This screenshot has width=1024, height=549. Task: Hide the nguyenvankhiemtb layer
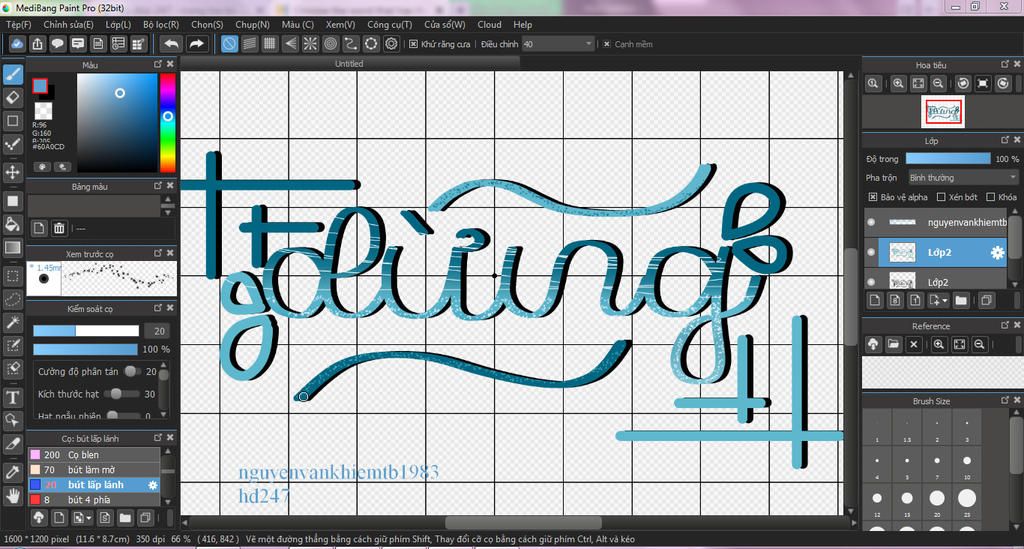coord(871,222)
